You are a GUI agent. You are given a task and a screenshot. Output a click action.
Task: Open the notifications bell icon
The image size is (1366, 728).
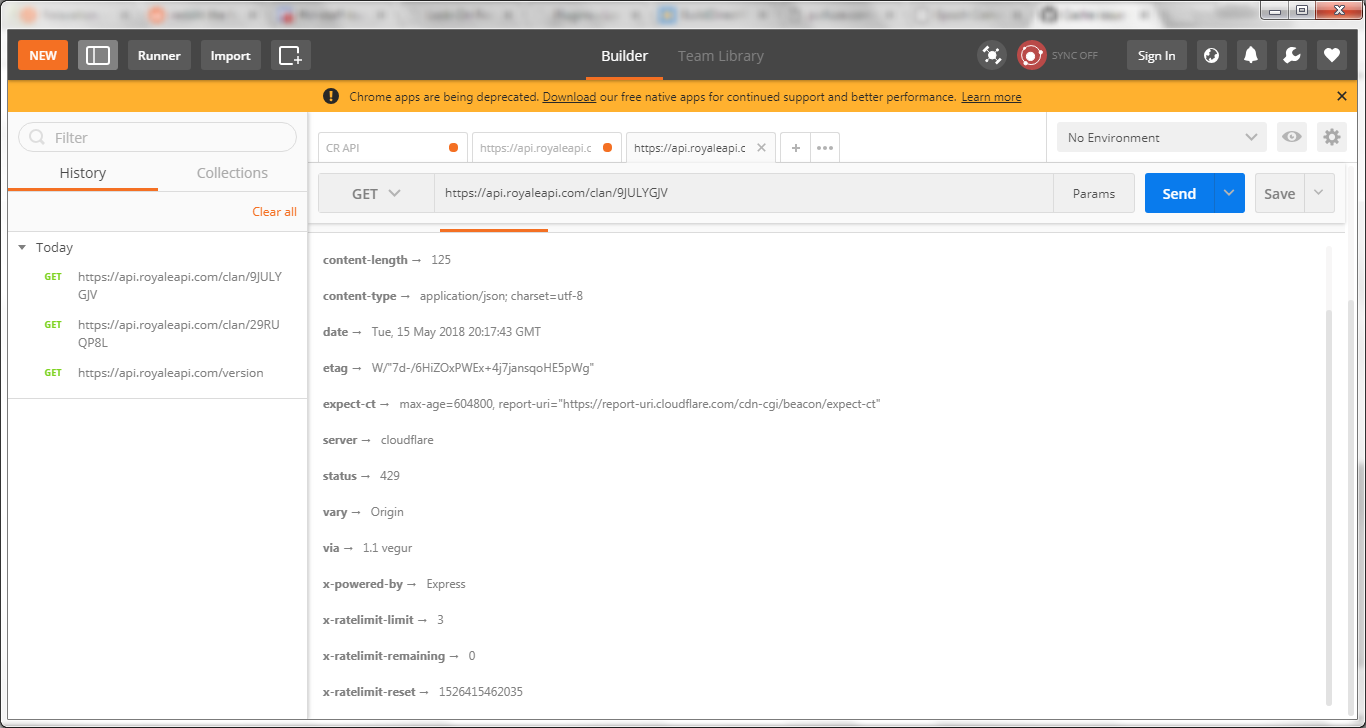1250,55
